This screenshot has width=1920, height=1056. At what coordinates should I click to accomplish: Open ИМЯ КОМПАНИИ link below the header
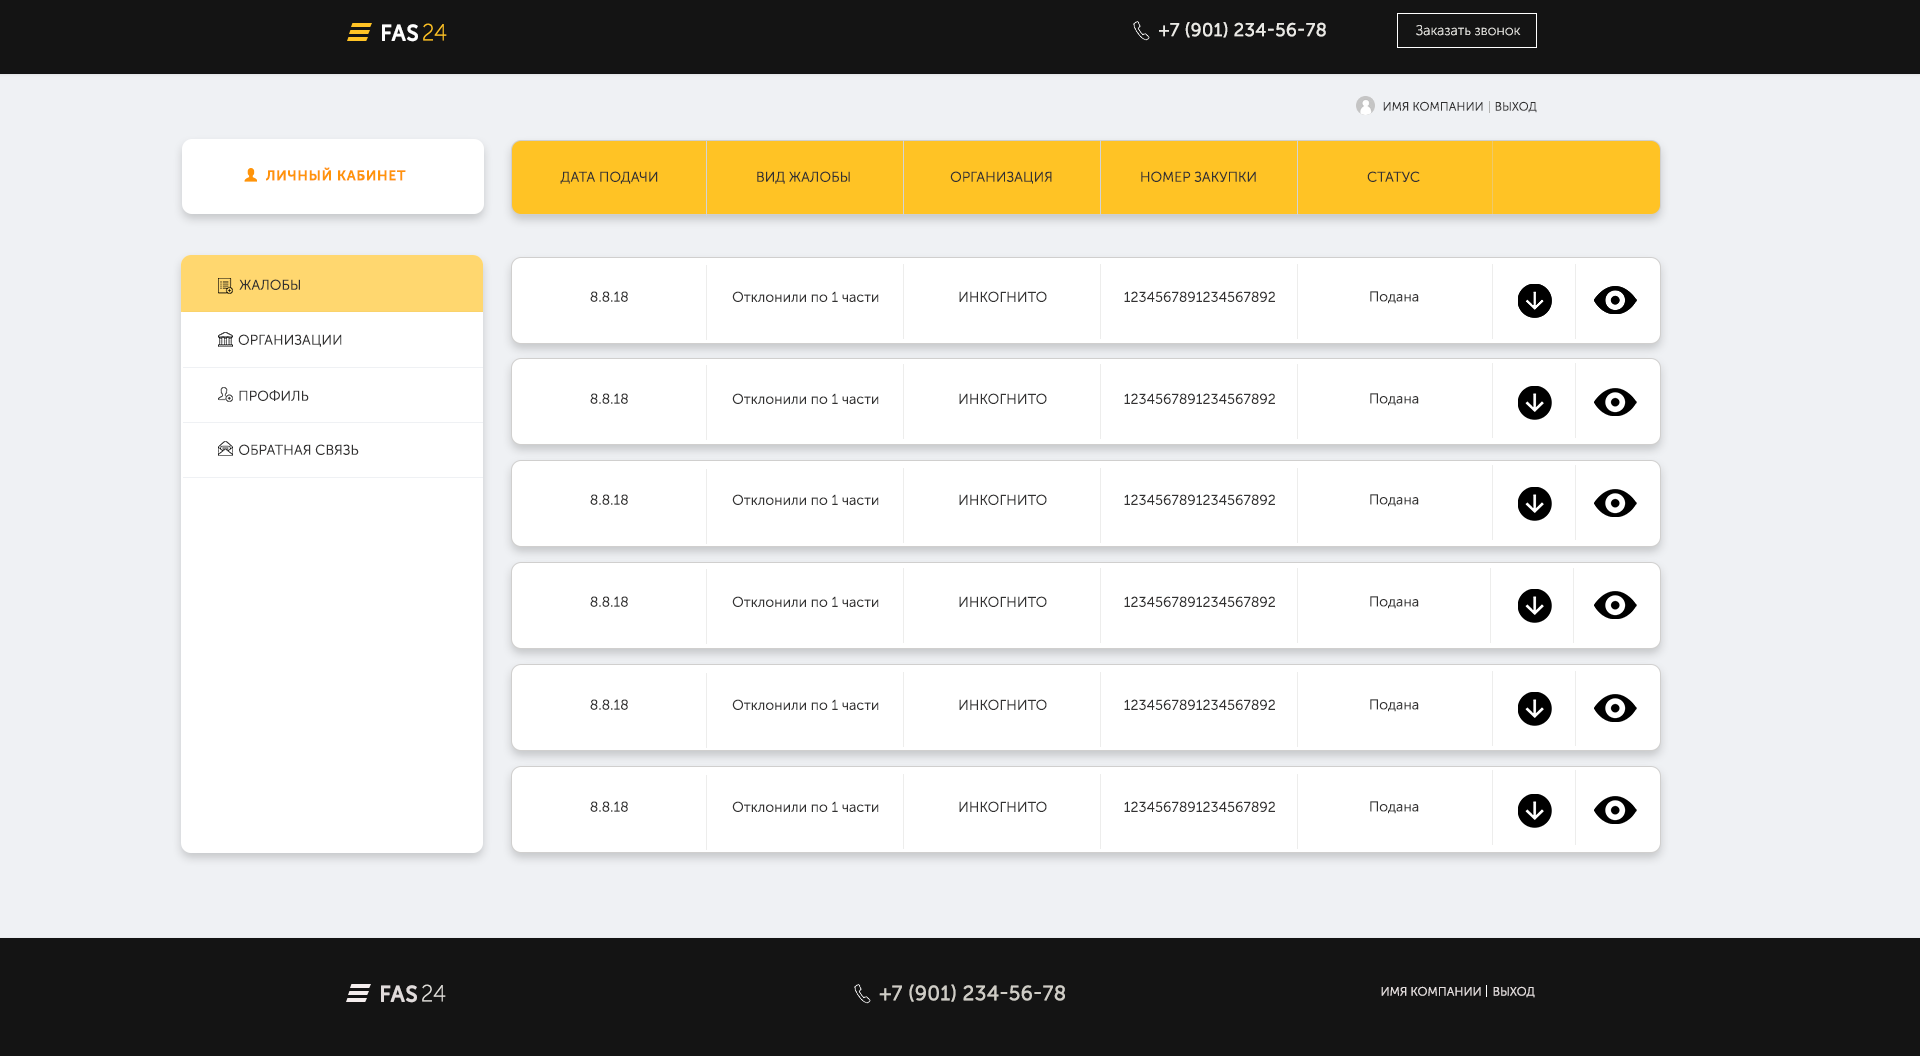pos(1433,106)
